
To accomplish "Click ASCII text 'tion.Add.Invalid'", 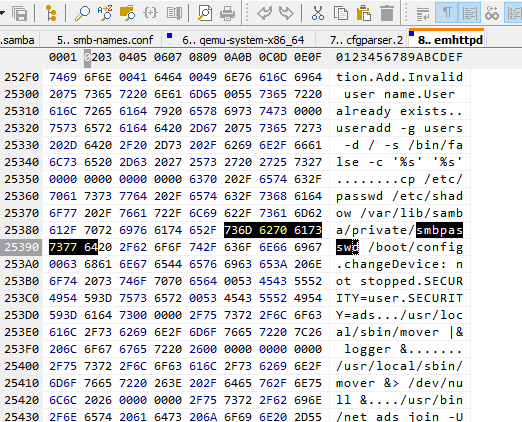I will pos(399,77).
